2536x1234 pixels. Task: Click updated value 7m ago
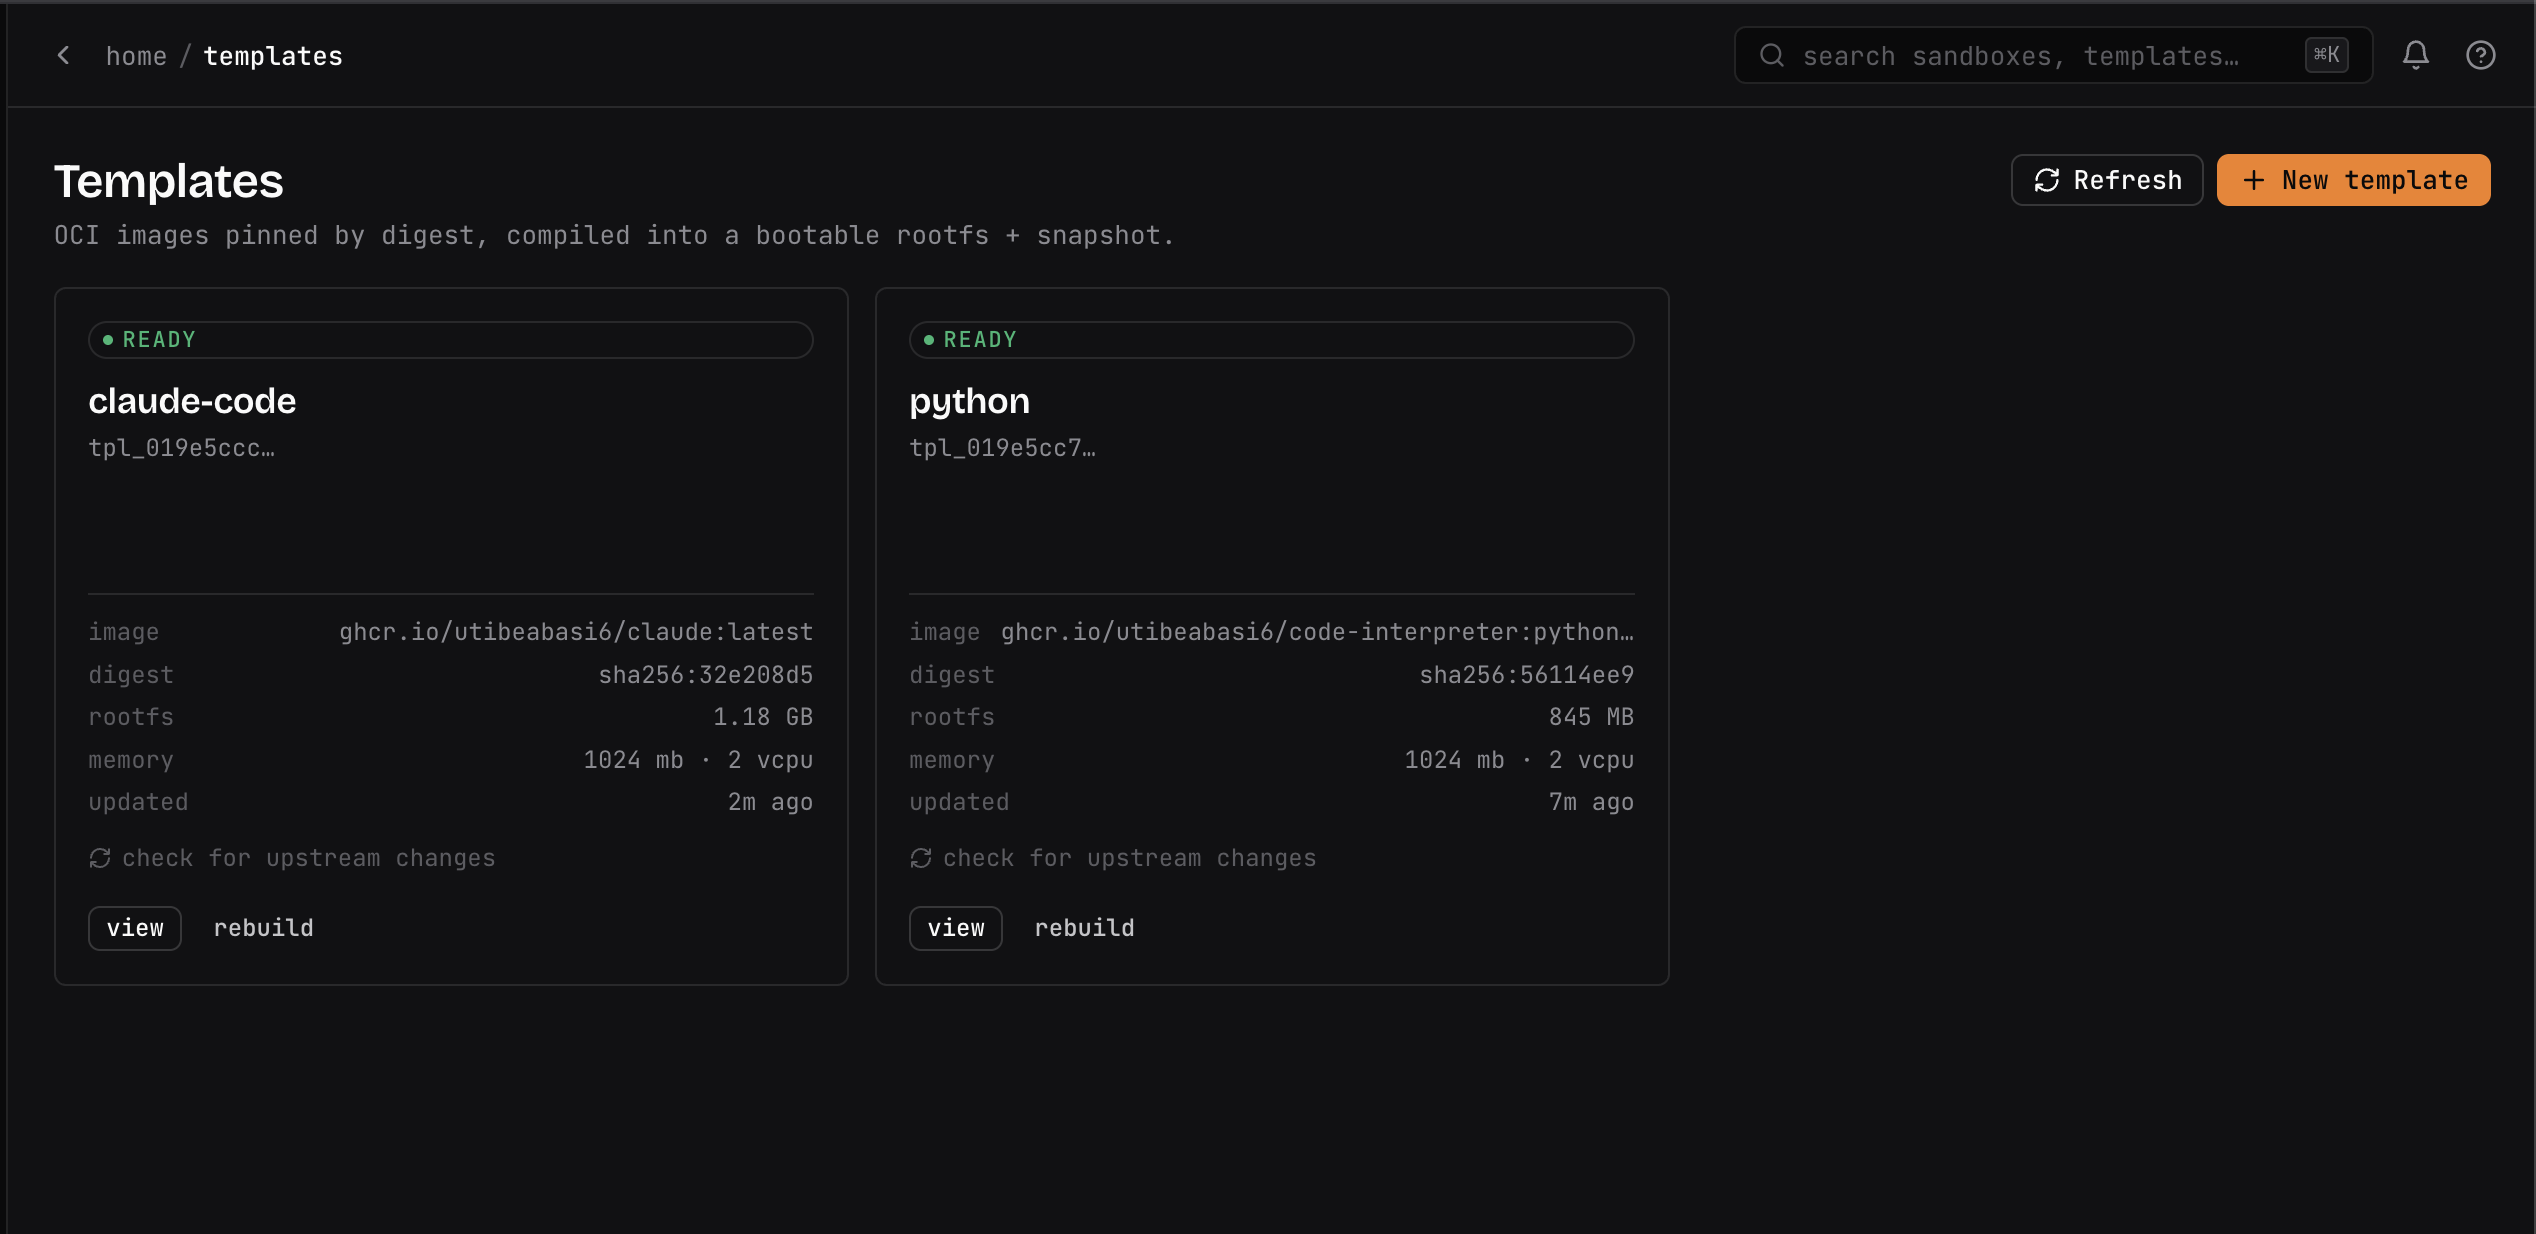(1591, 802)
